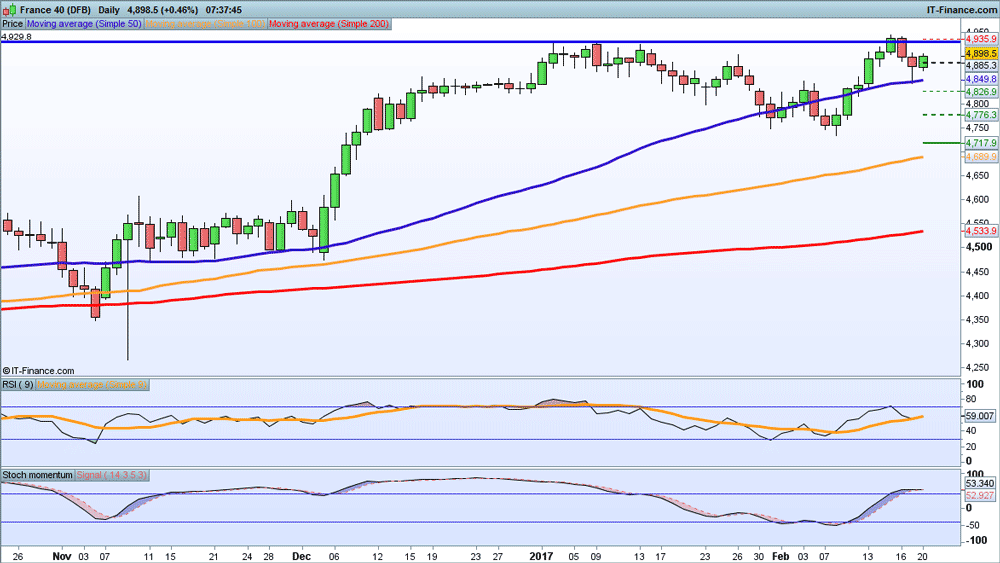Click the 07:37:45 time readout
This screenshot has width=1000, height=563.
click(223, 10)
